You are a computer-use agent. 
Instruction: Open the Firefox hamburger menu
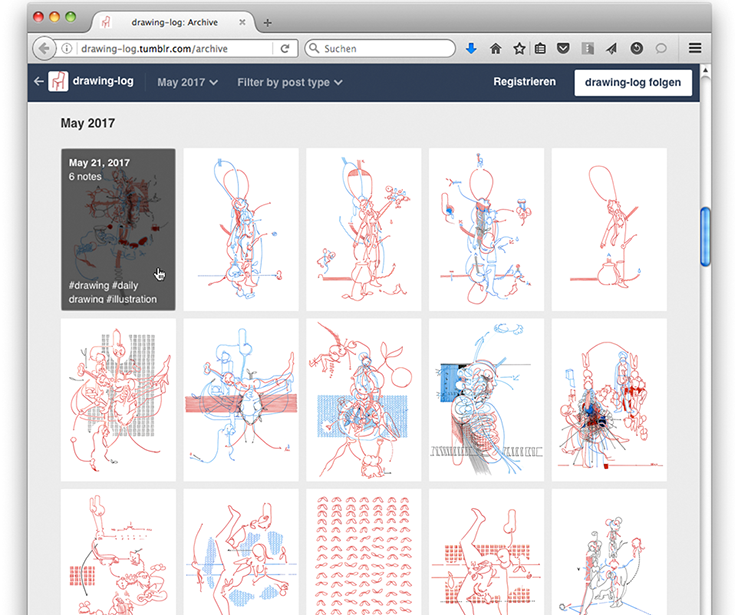click(695, 48)
